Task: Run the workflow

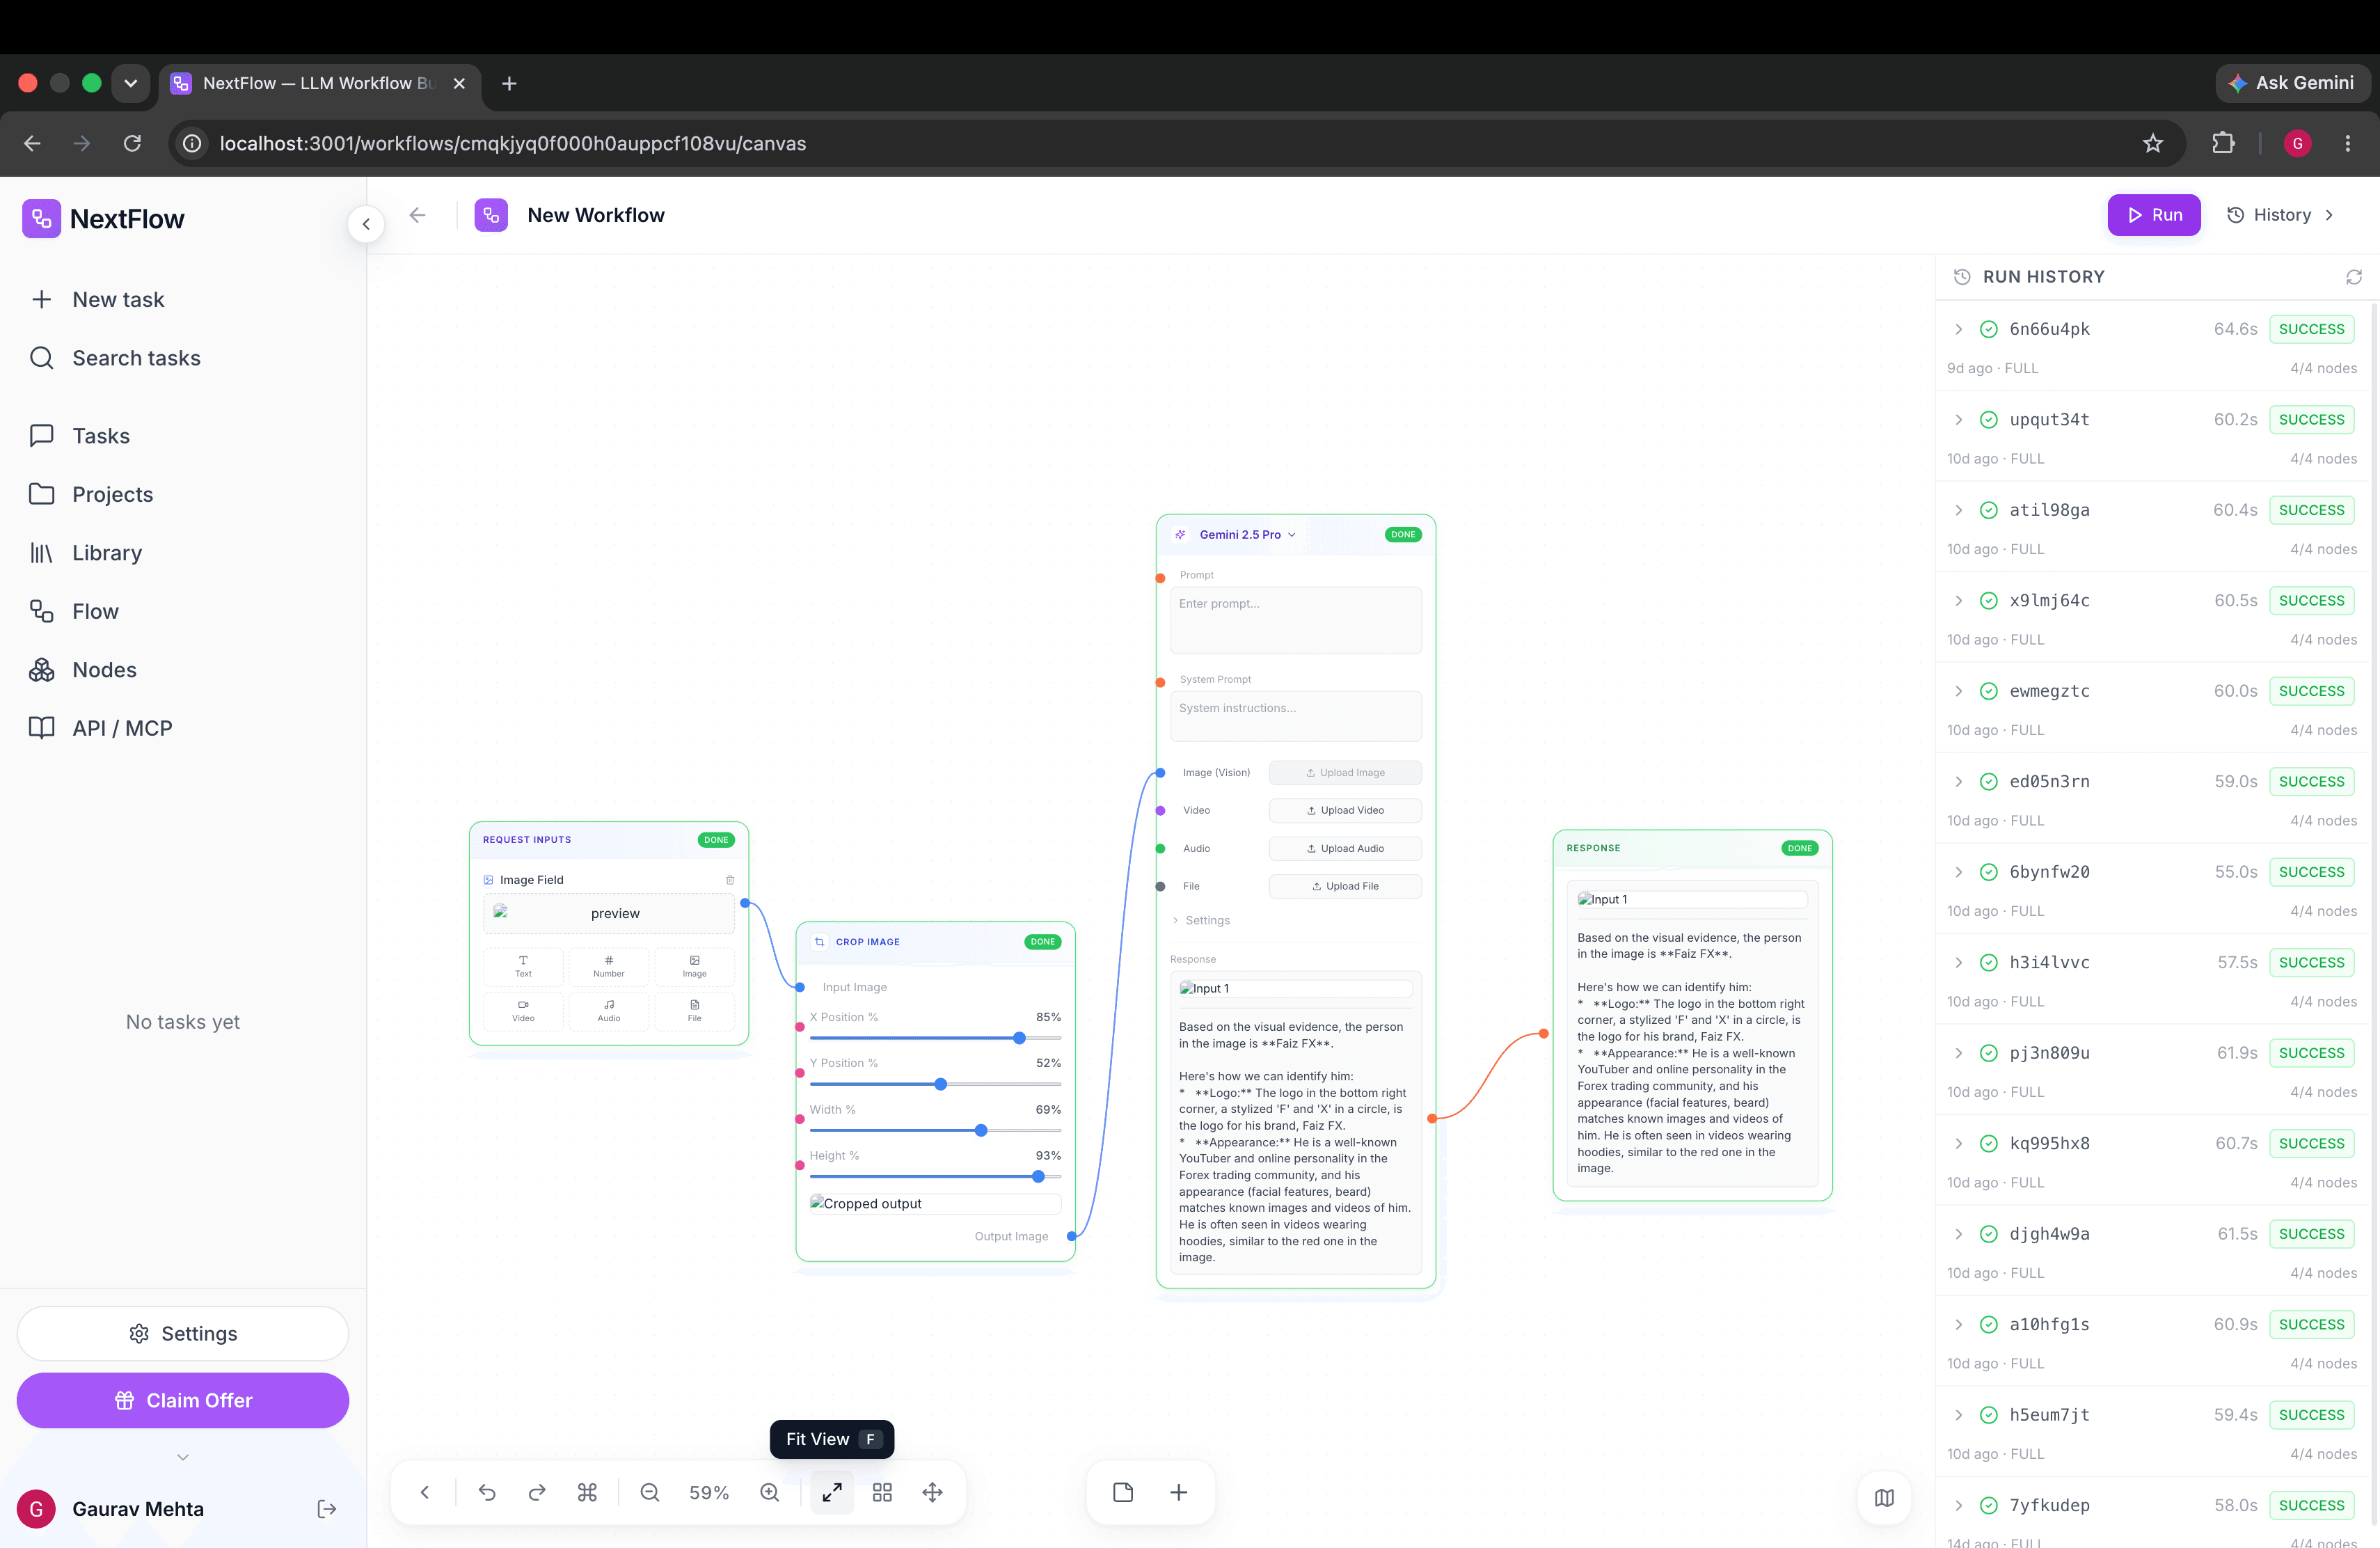Action: pos(2154,215)
